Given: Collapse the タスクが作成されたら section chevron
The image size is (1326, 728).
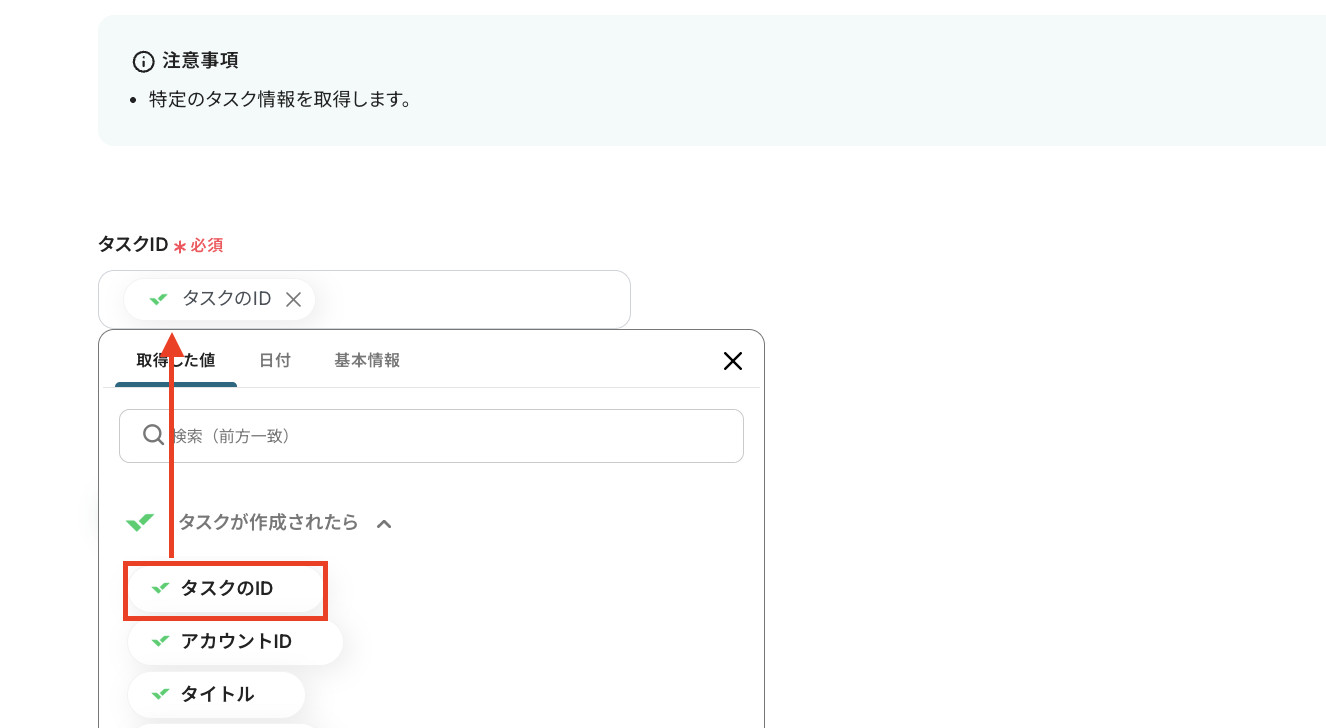Looking at the screenshot, I should pyautogui.click(x=384, y=523).
